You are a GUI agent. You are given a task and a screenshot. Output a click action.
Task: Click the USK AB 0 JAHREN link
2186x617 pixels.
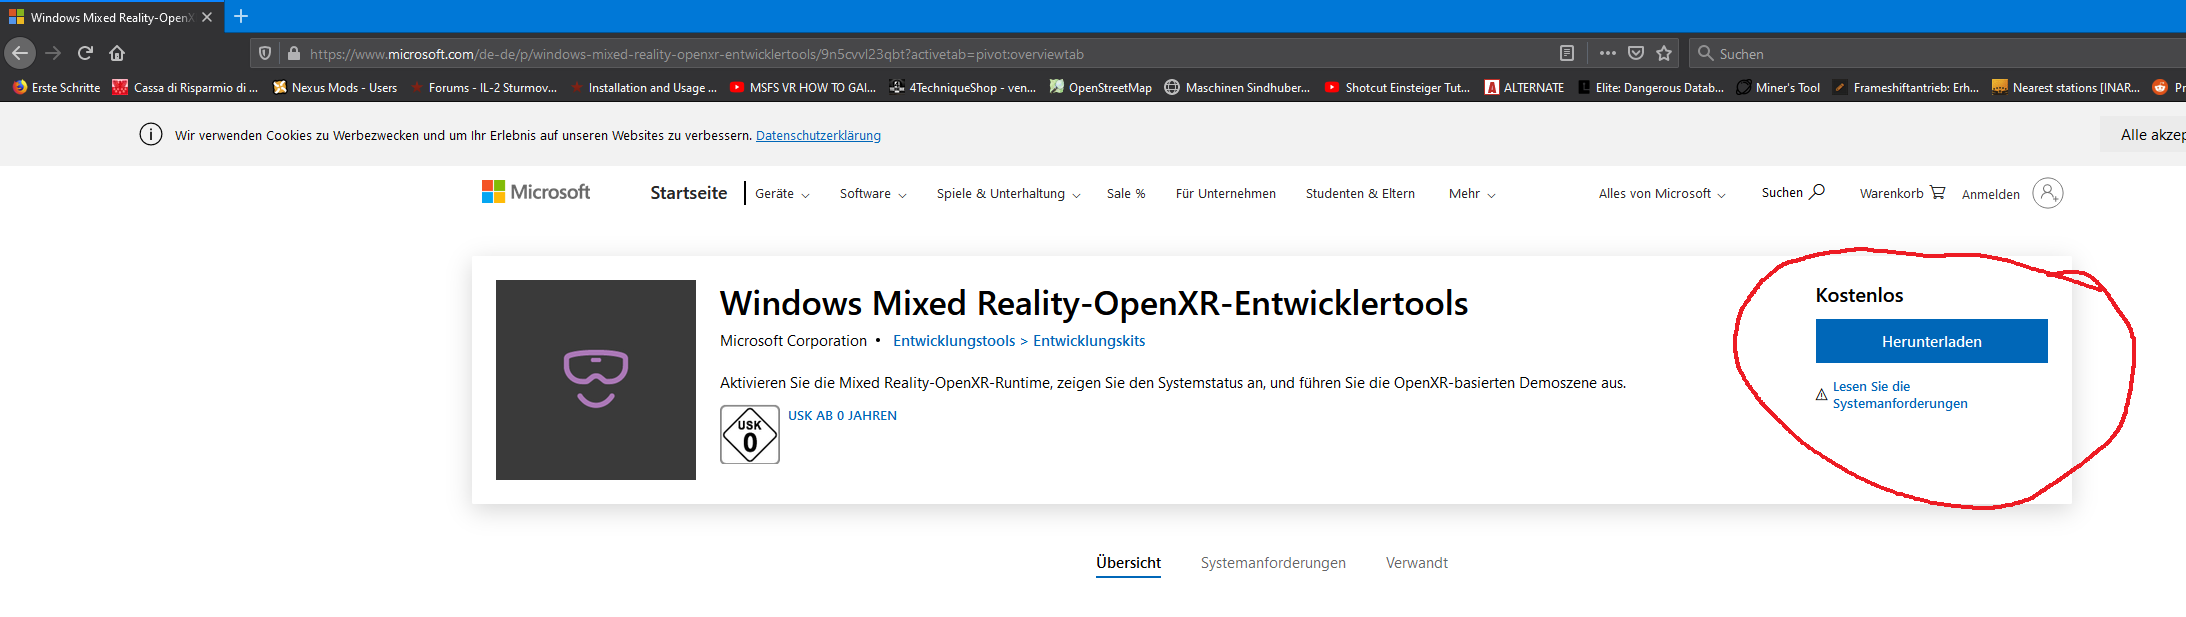(x=842, y=416)
